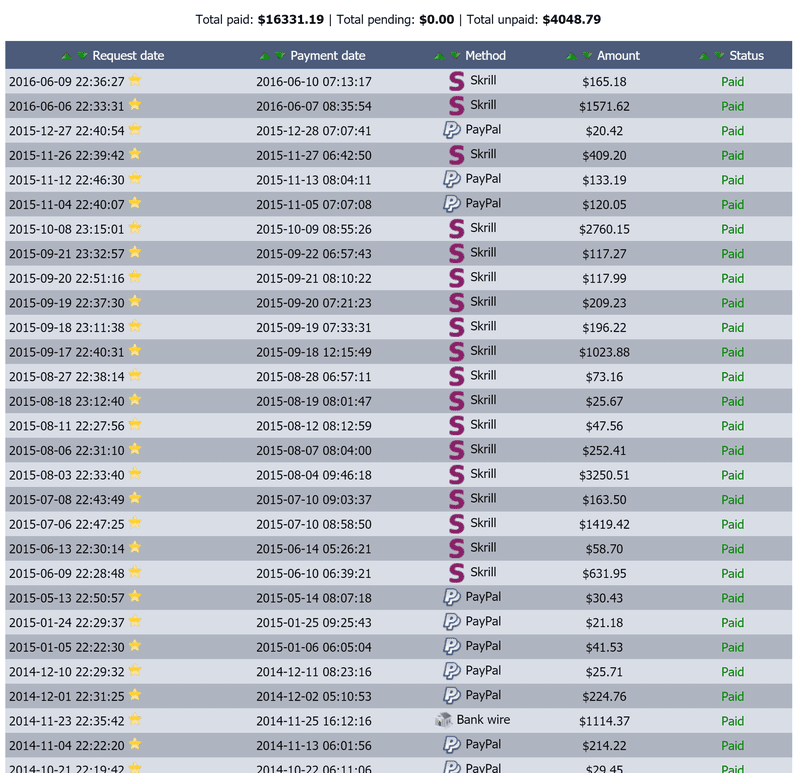Click star beside 2014-11-23 22:35:42 request
This screenshot has width=800, height=773.
click(135, 719)
